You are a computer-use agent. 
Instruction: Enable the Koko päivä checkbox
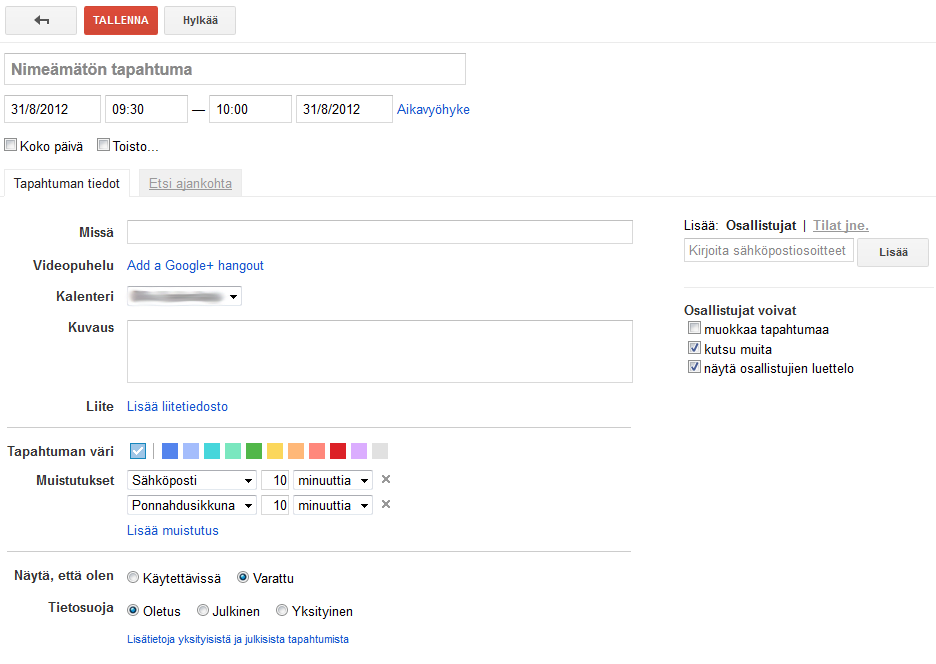(11, 146)
